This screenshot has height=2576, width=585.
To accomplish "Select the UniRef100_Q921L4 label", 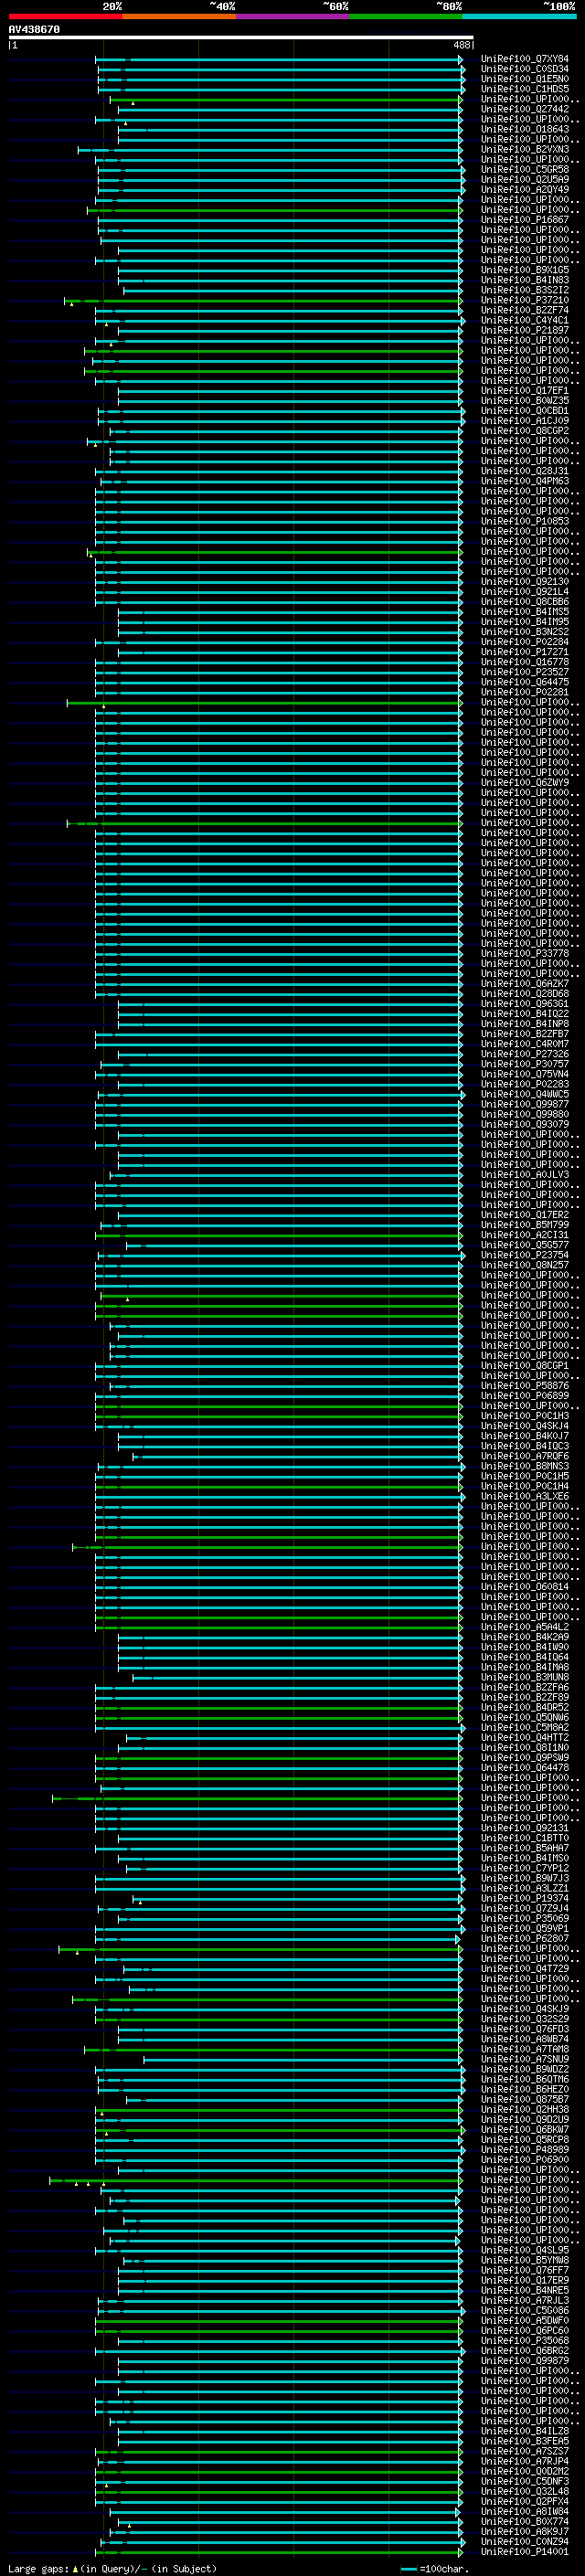I will [525, 592].
